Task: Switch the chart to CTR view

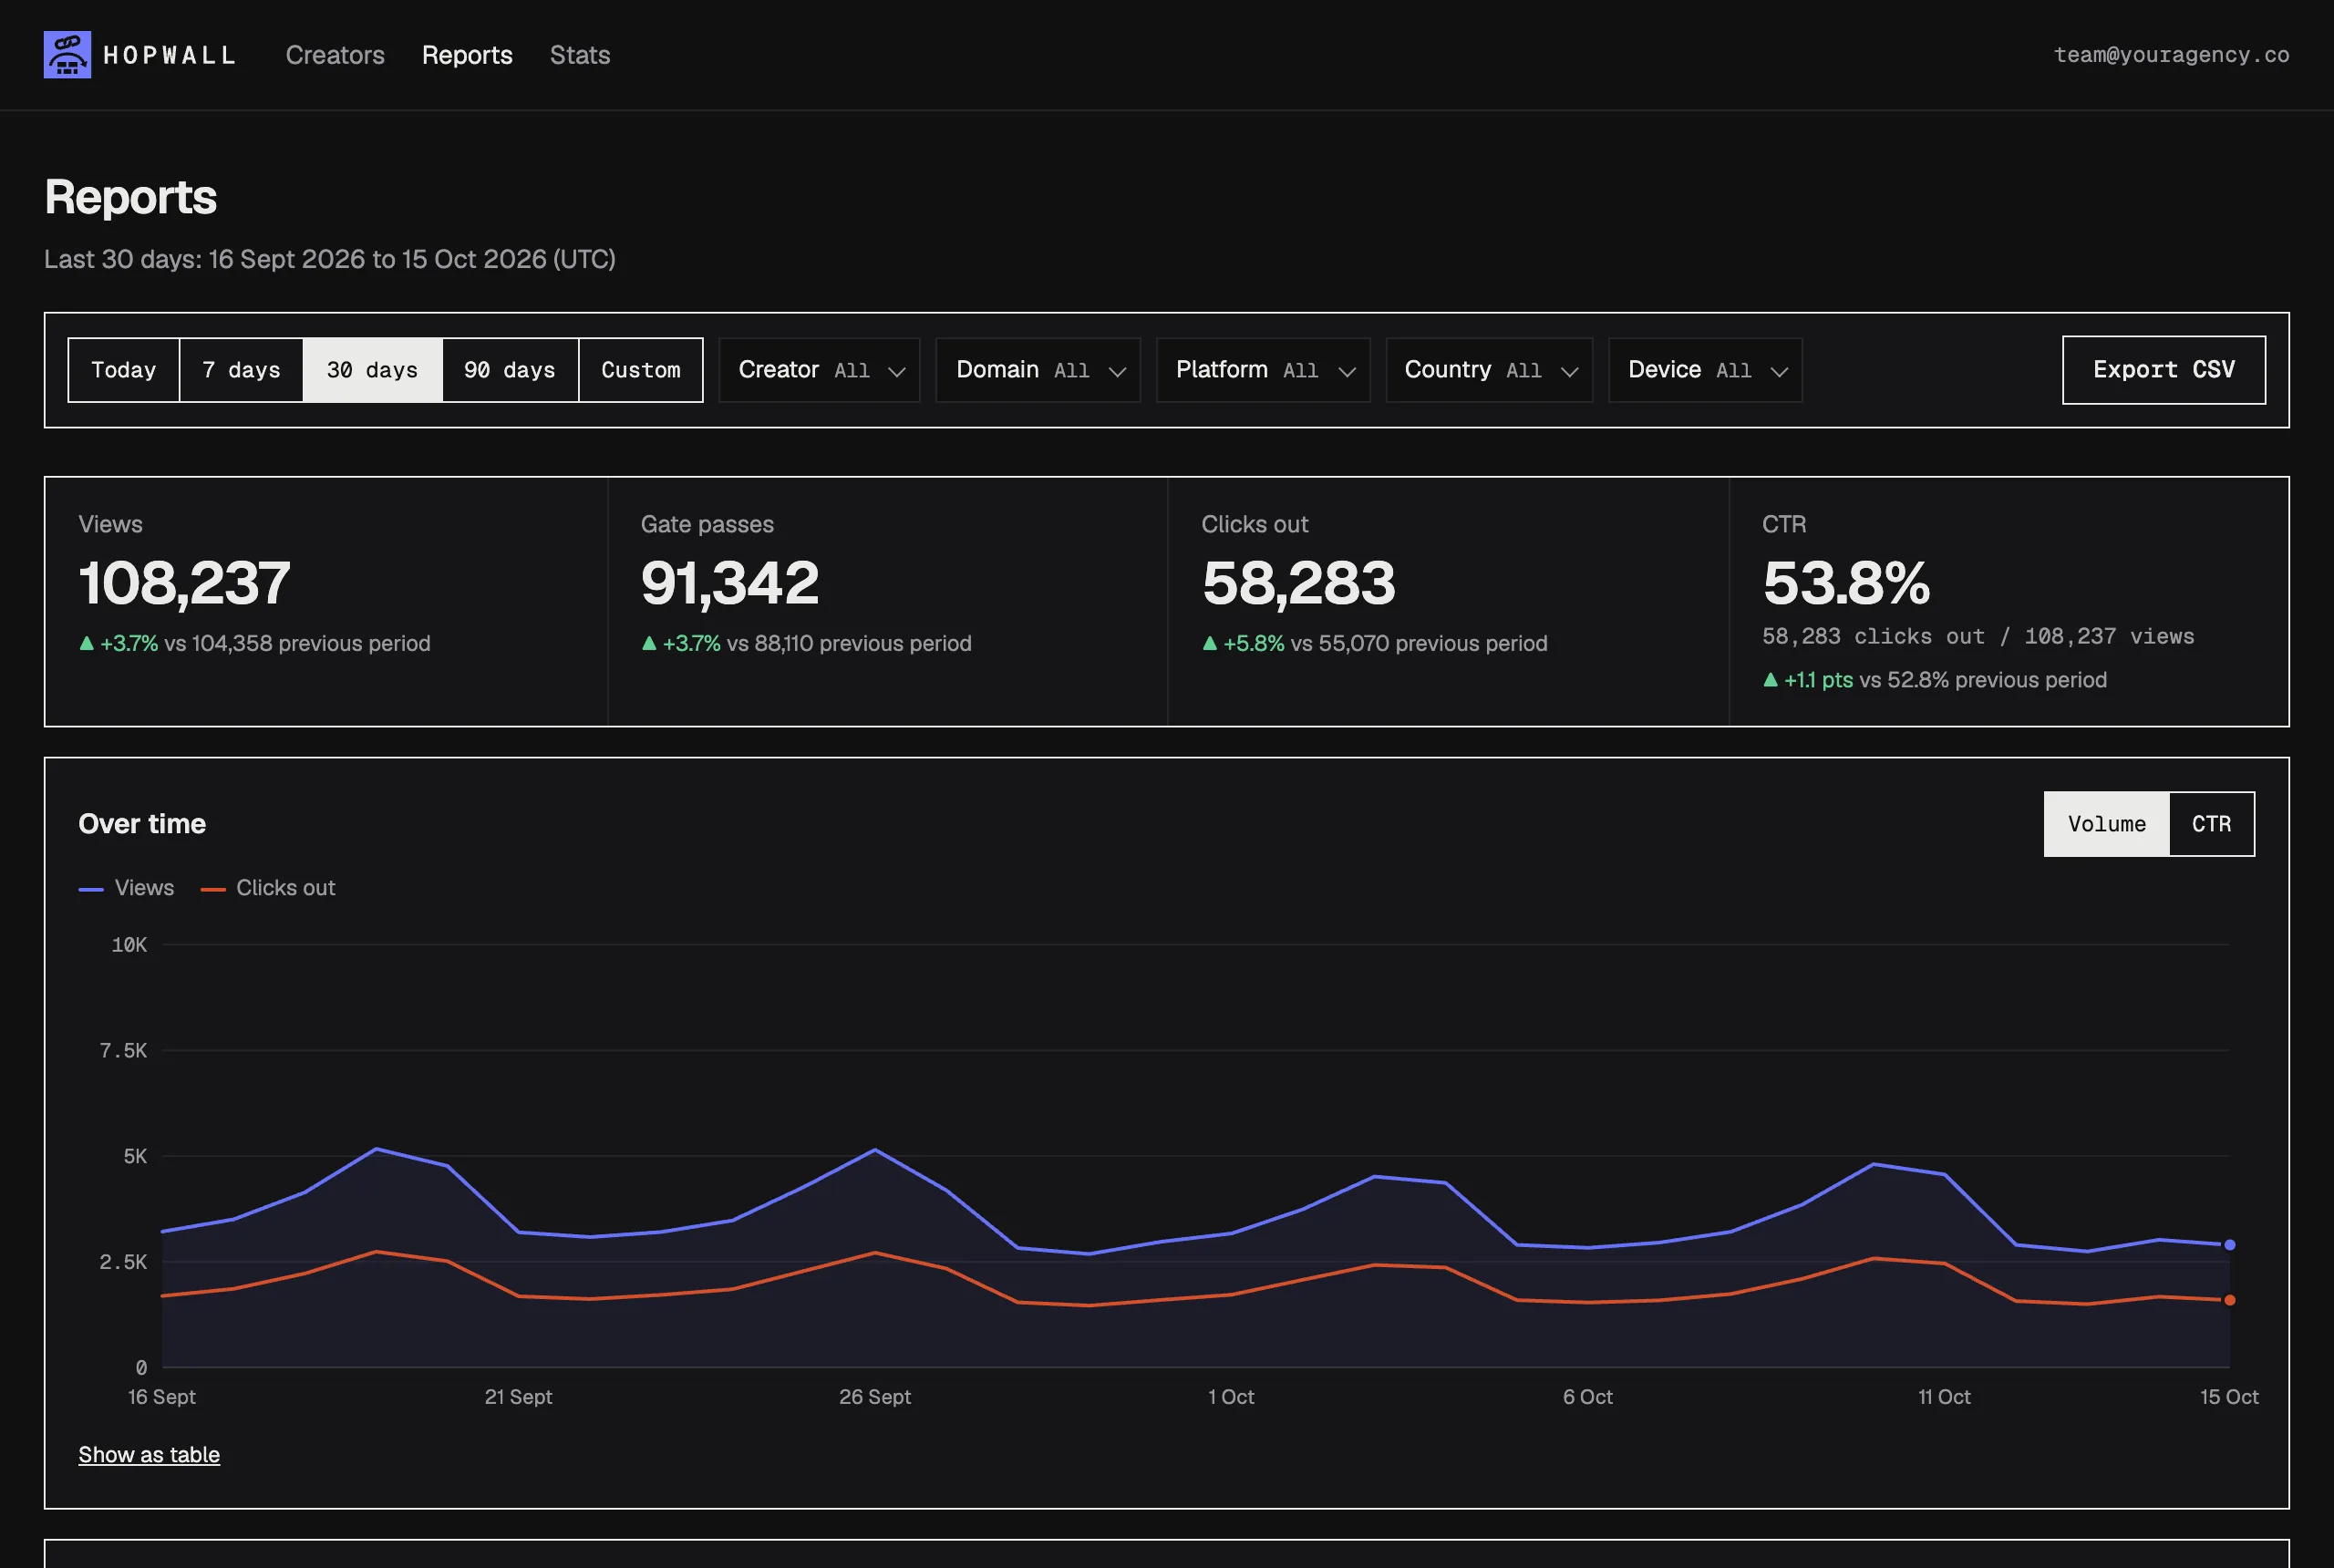Action: pos(2211,824)
